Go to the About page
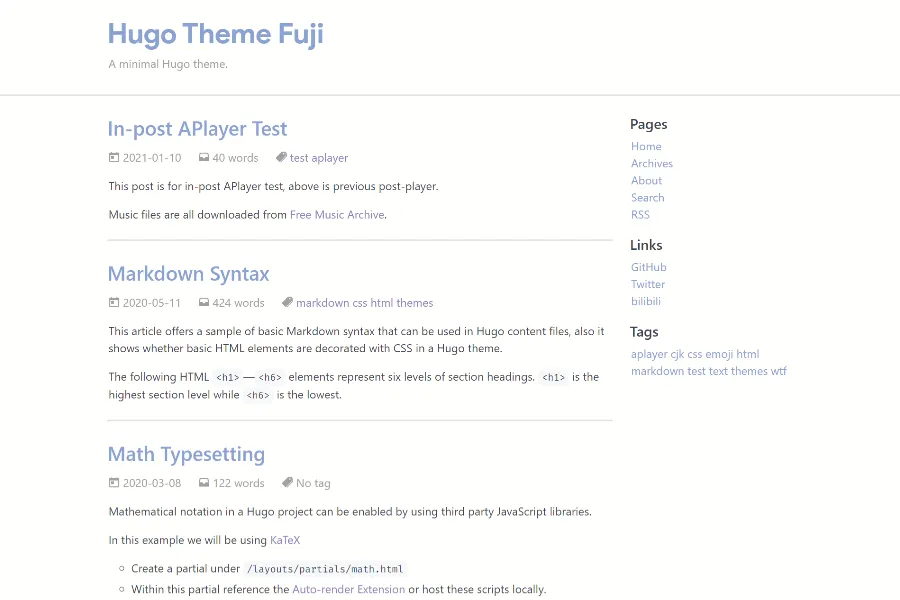The height and width of the screenshot is (600, 900). pyautogui.click(x=646, y=180)
